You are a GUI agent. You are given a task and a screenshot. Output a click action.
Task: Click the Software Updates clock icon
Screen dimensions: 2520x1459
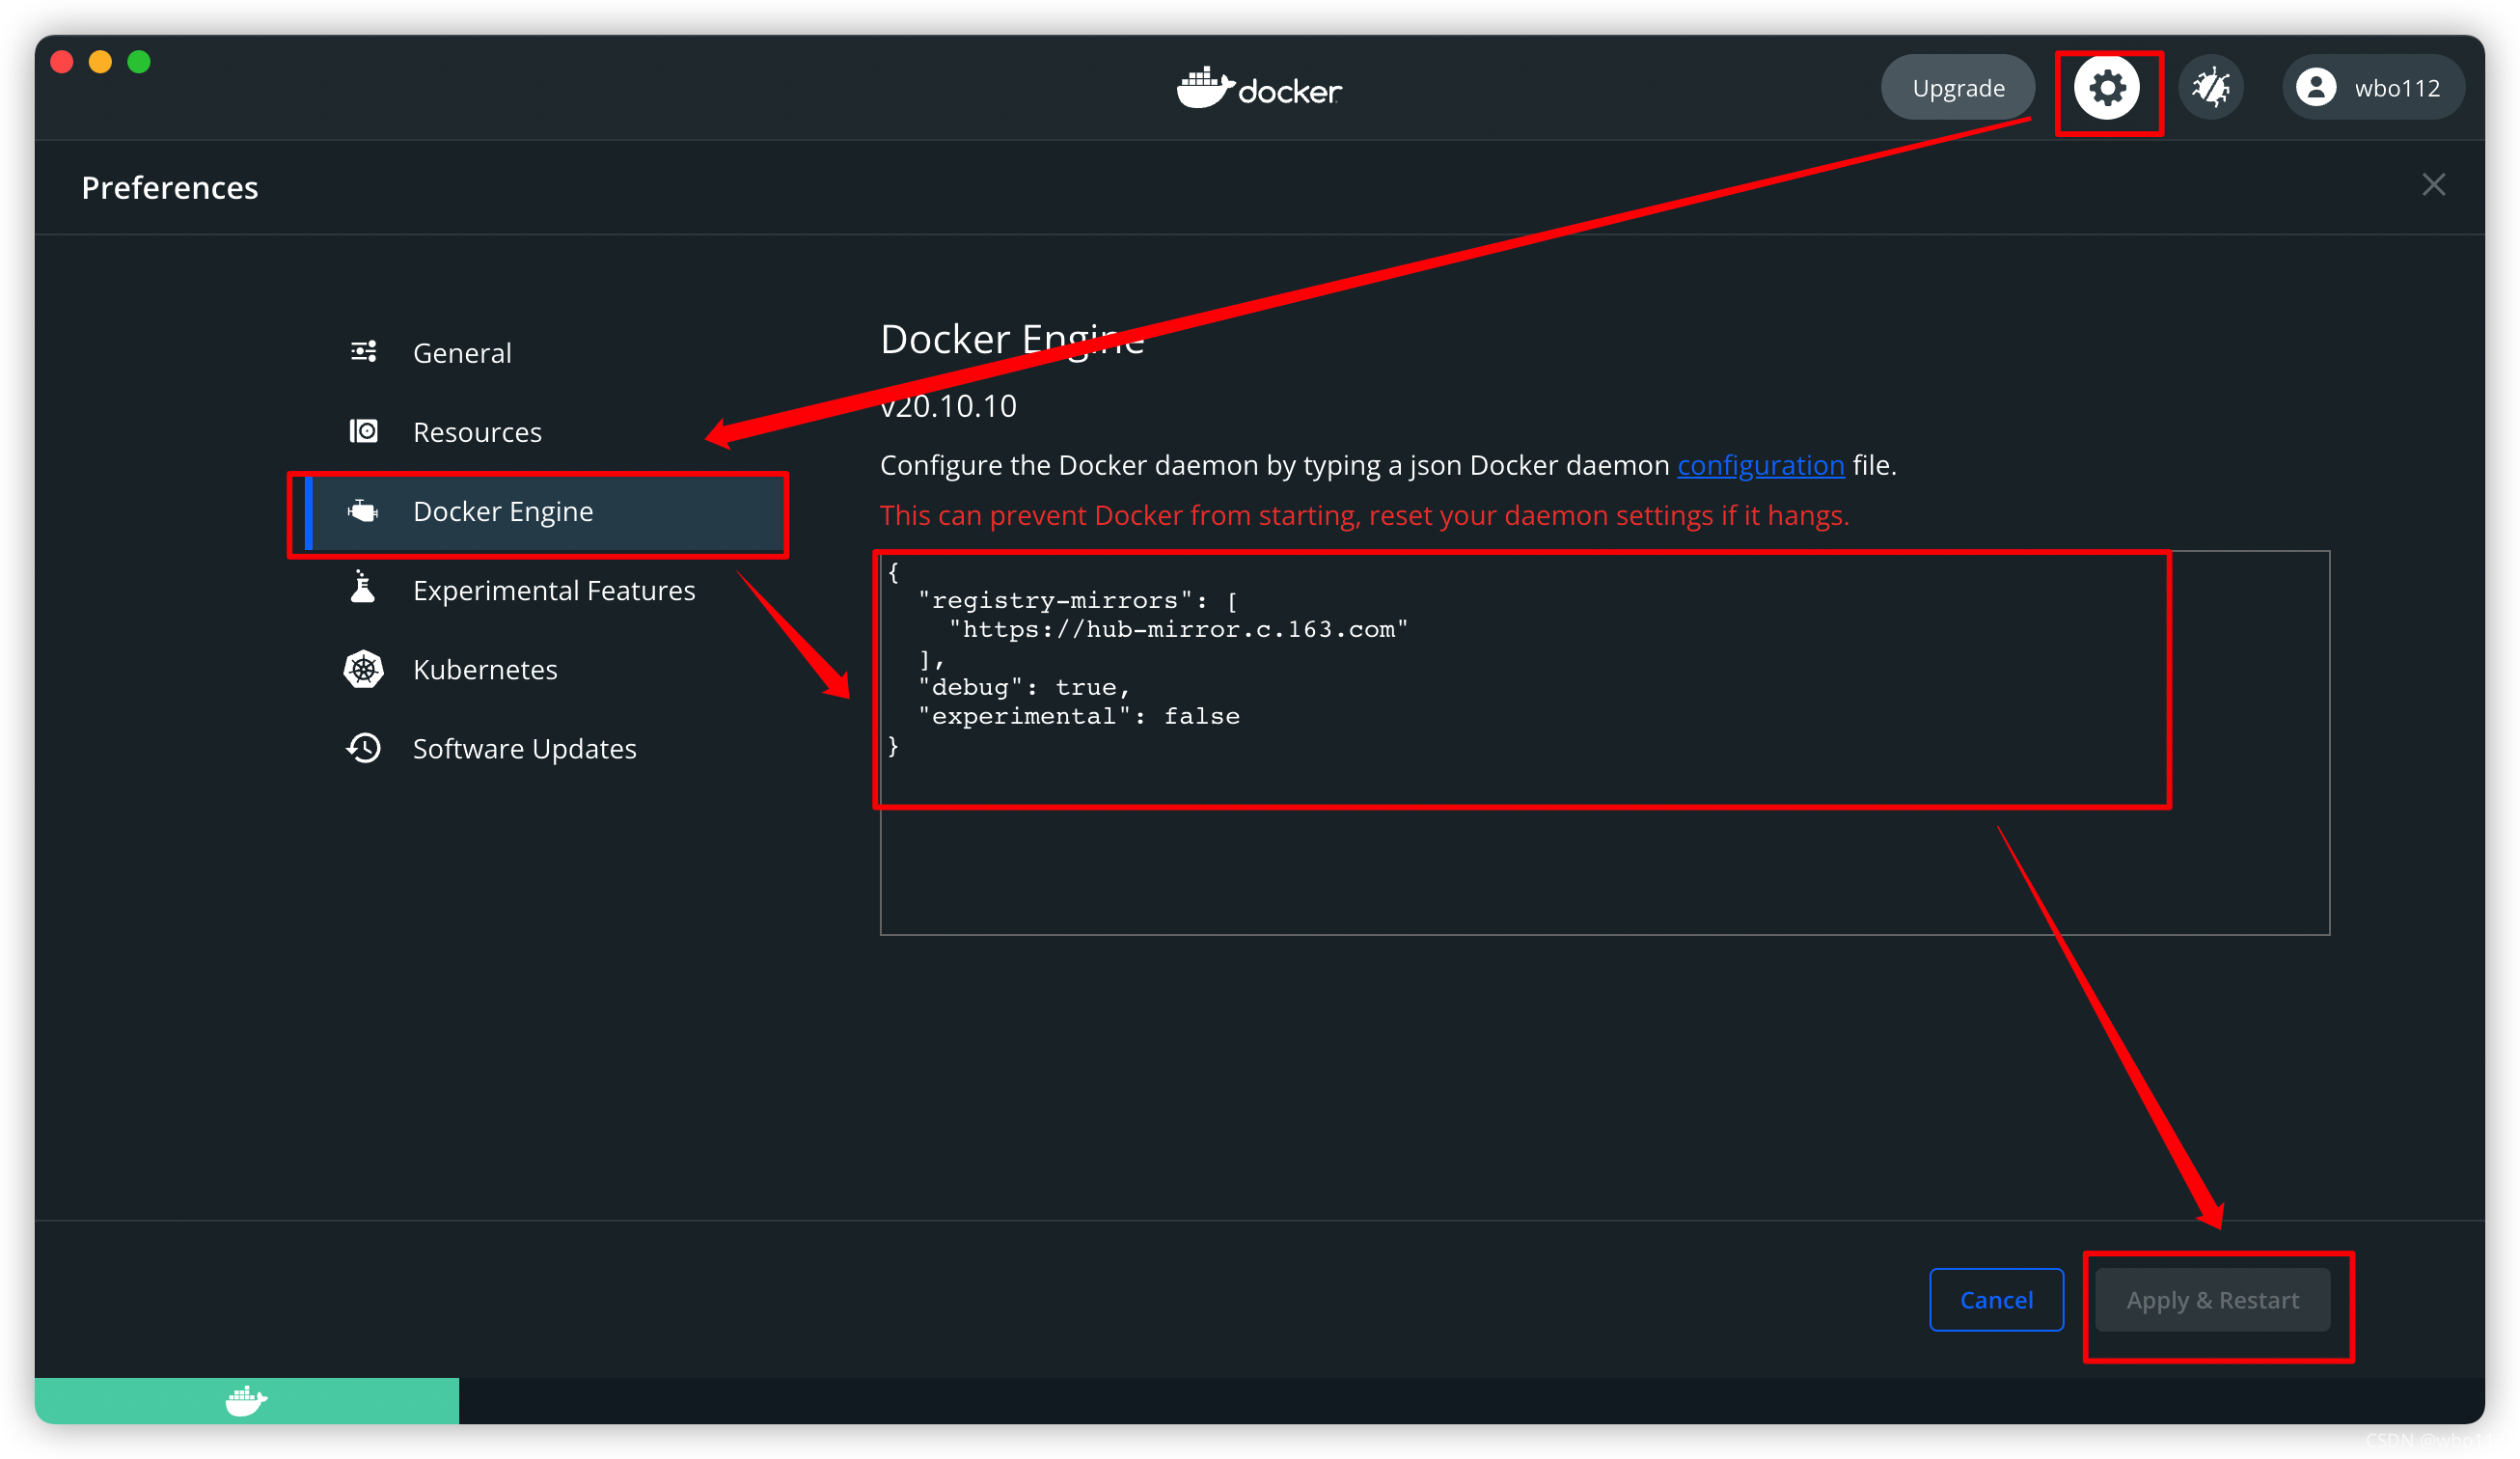point(363,748)
